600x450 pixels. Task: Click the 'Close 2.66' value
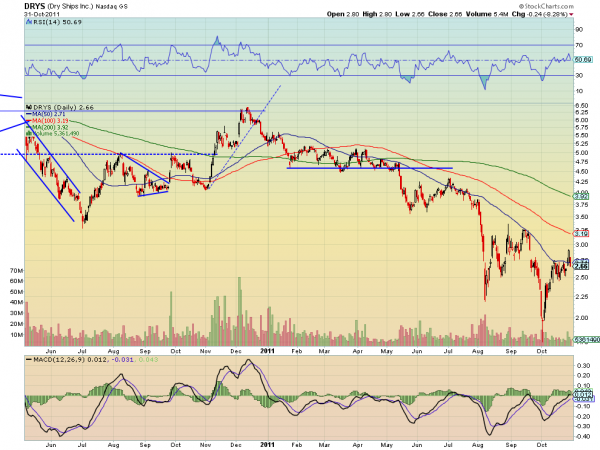(x=445, y=14)
